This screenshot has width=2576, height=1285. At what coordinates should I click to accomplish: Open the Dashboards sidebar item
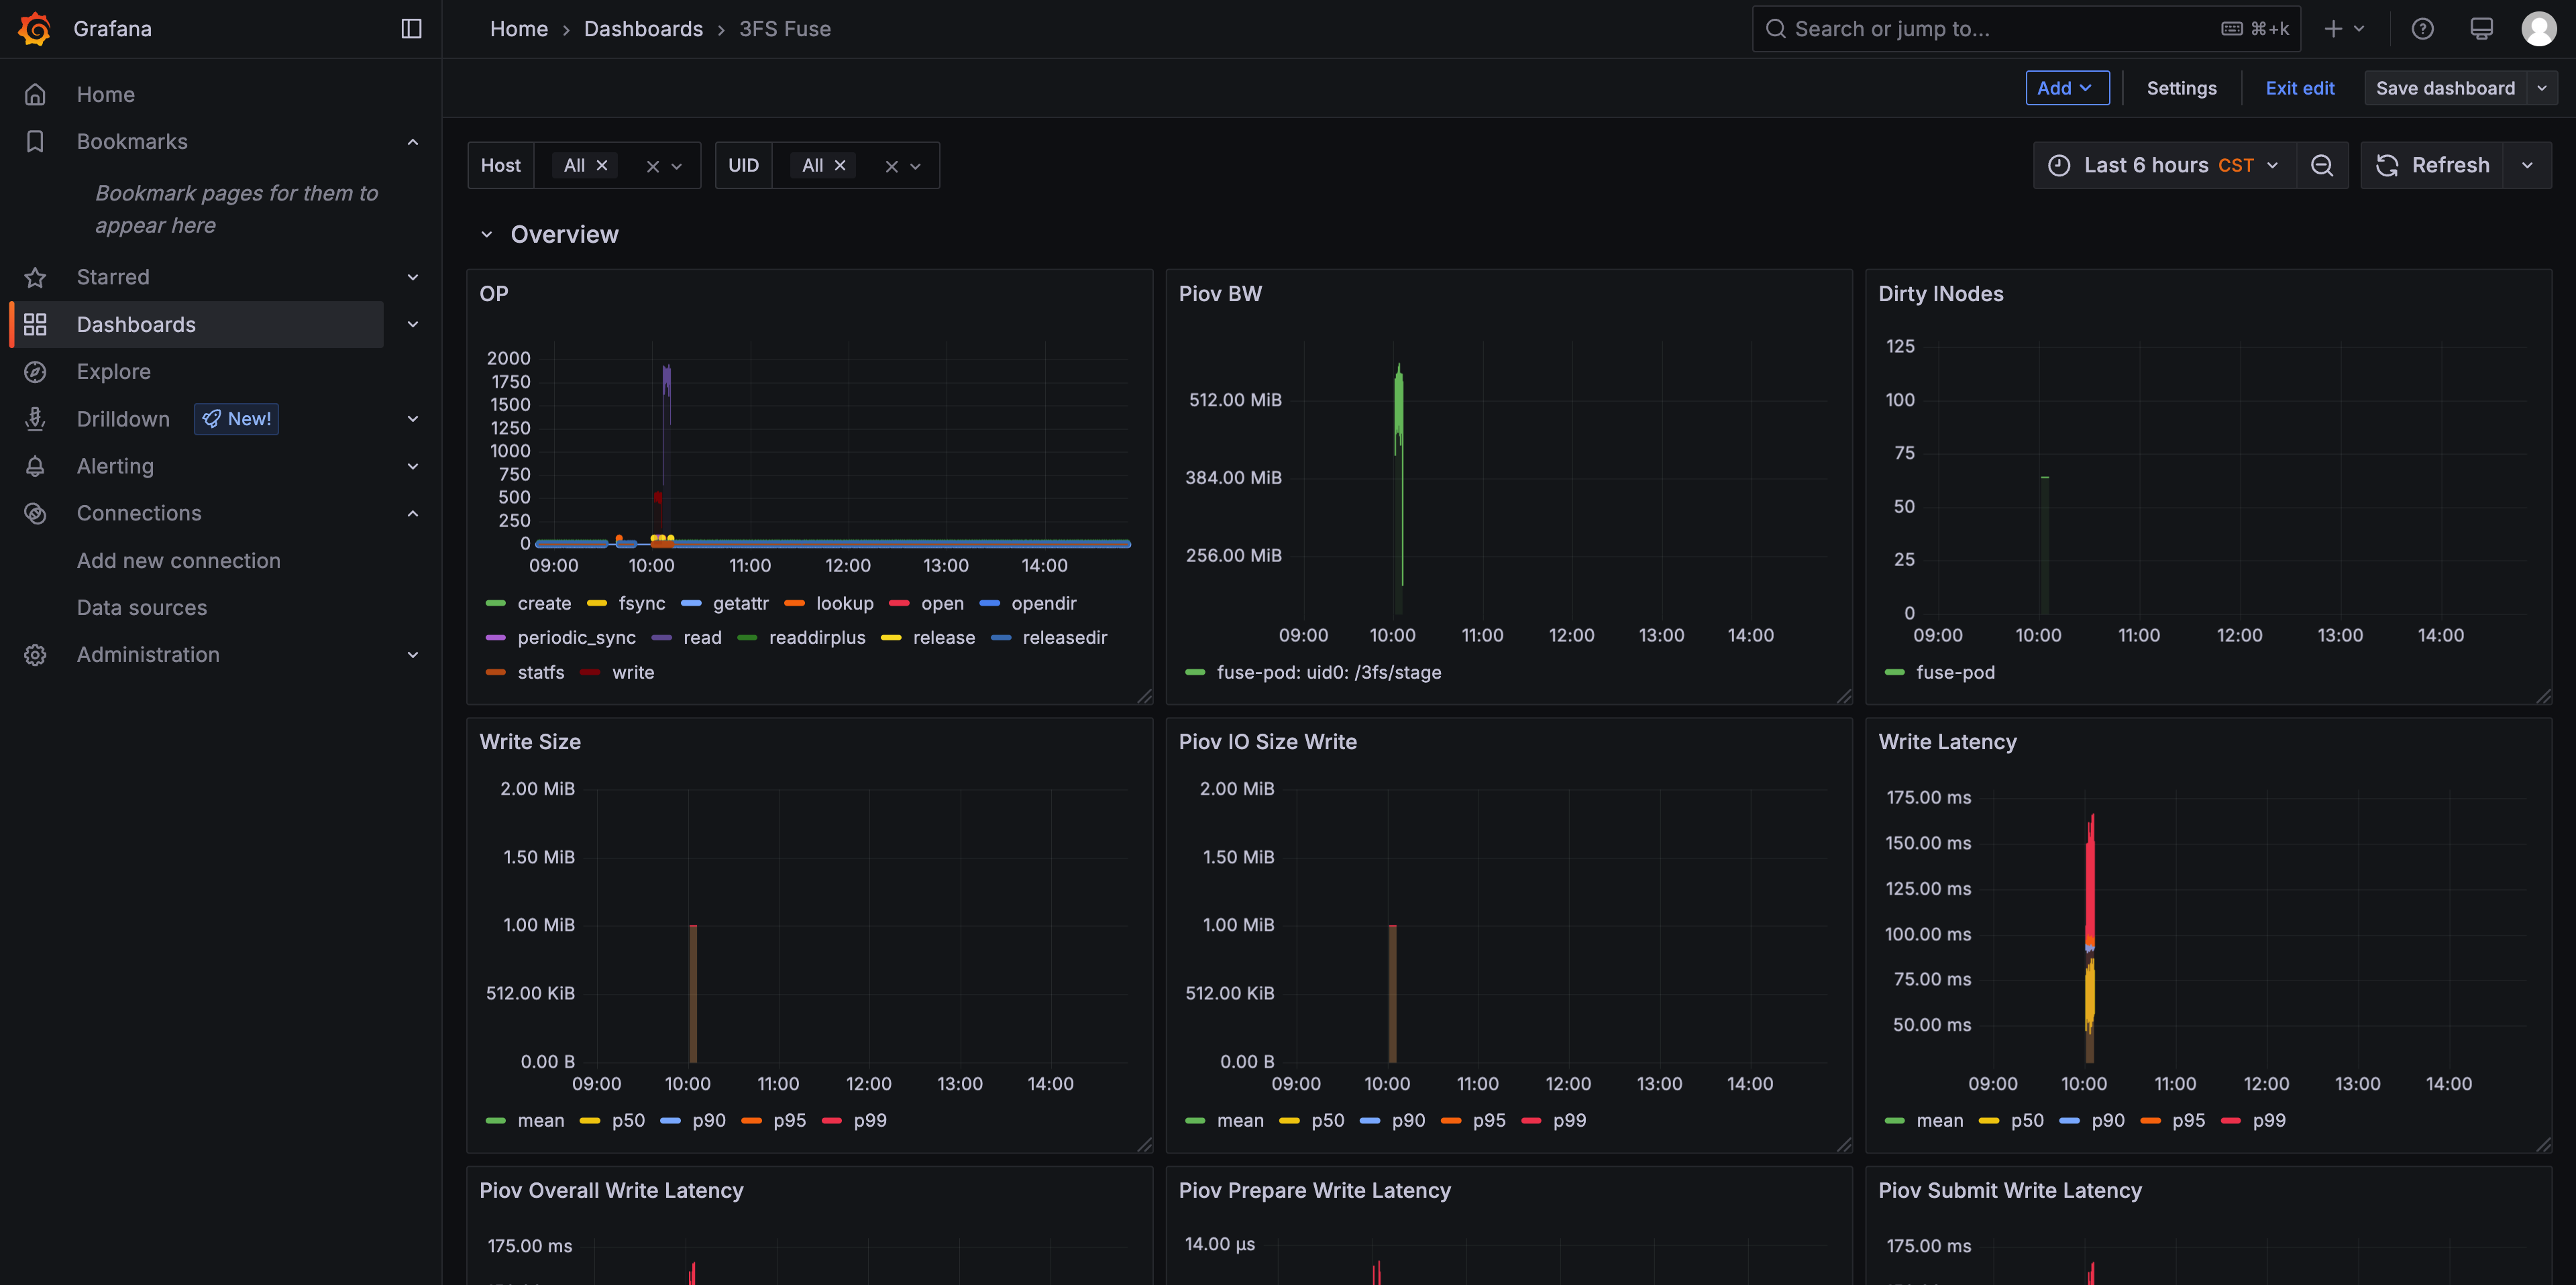pyautogui.click(x=136, y=325)
